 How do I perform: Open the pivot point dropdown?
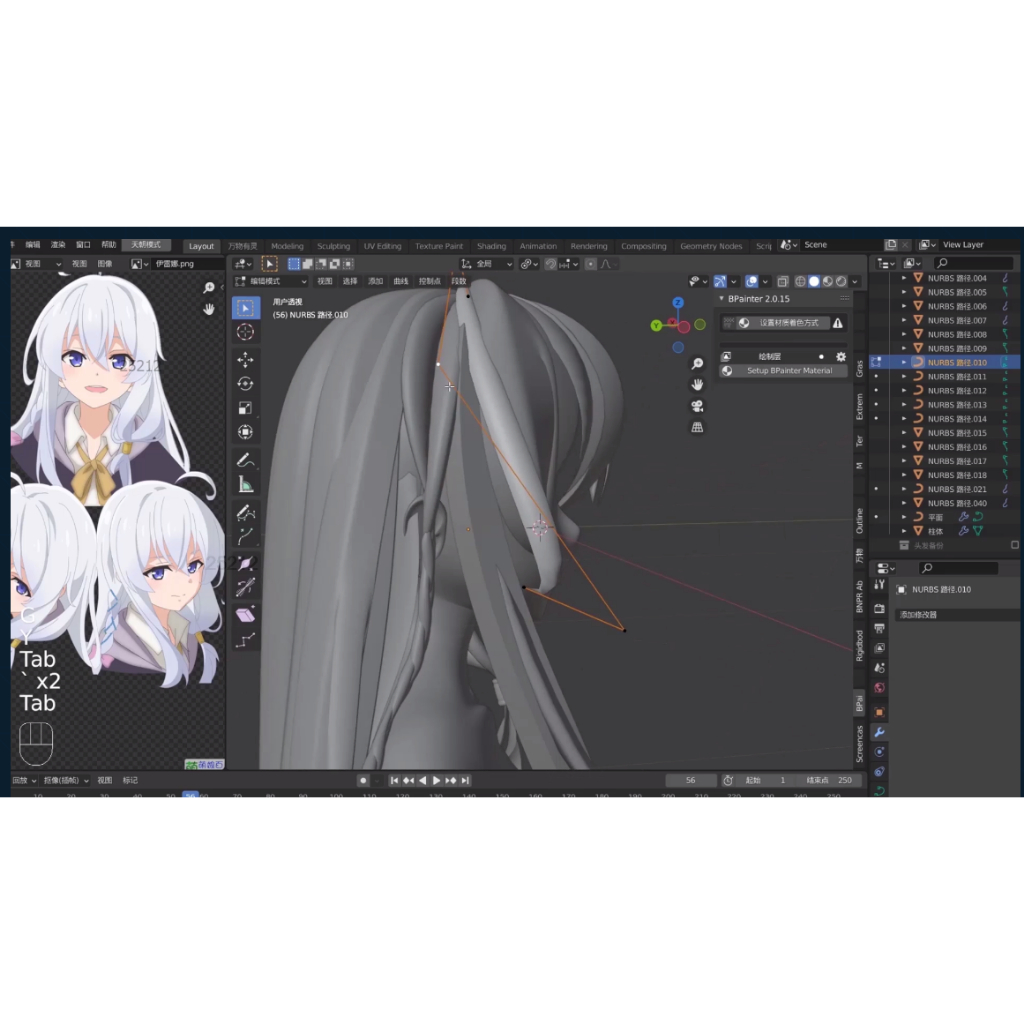click(x=529, y=264)
